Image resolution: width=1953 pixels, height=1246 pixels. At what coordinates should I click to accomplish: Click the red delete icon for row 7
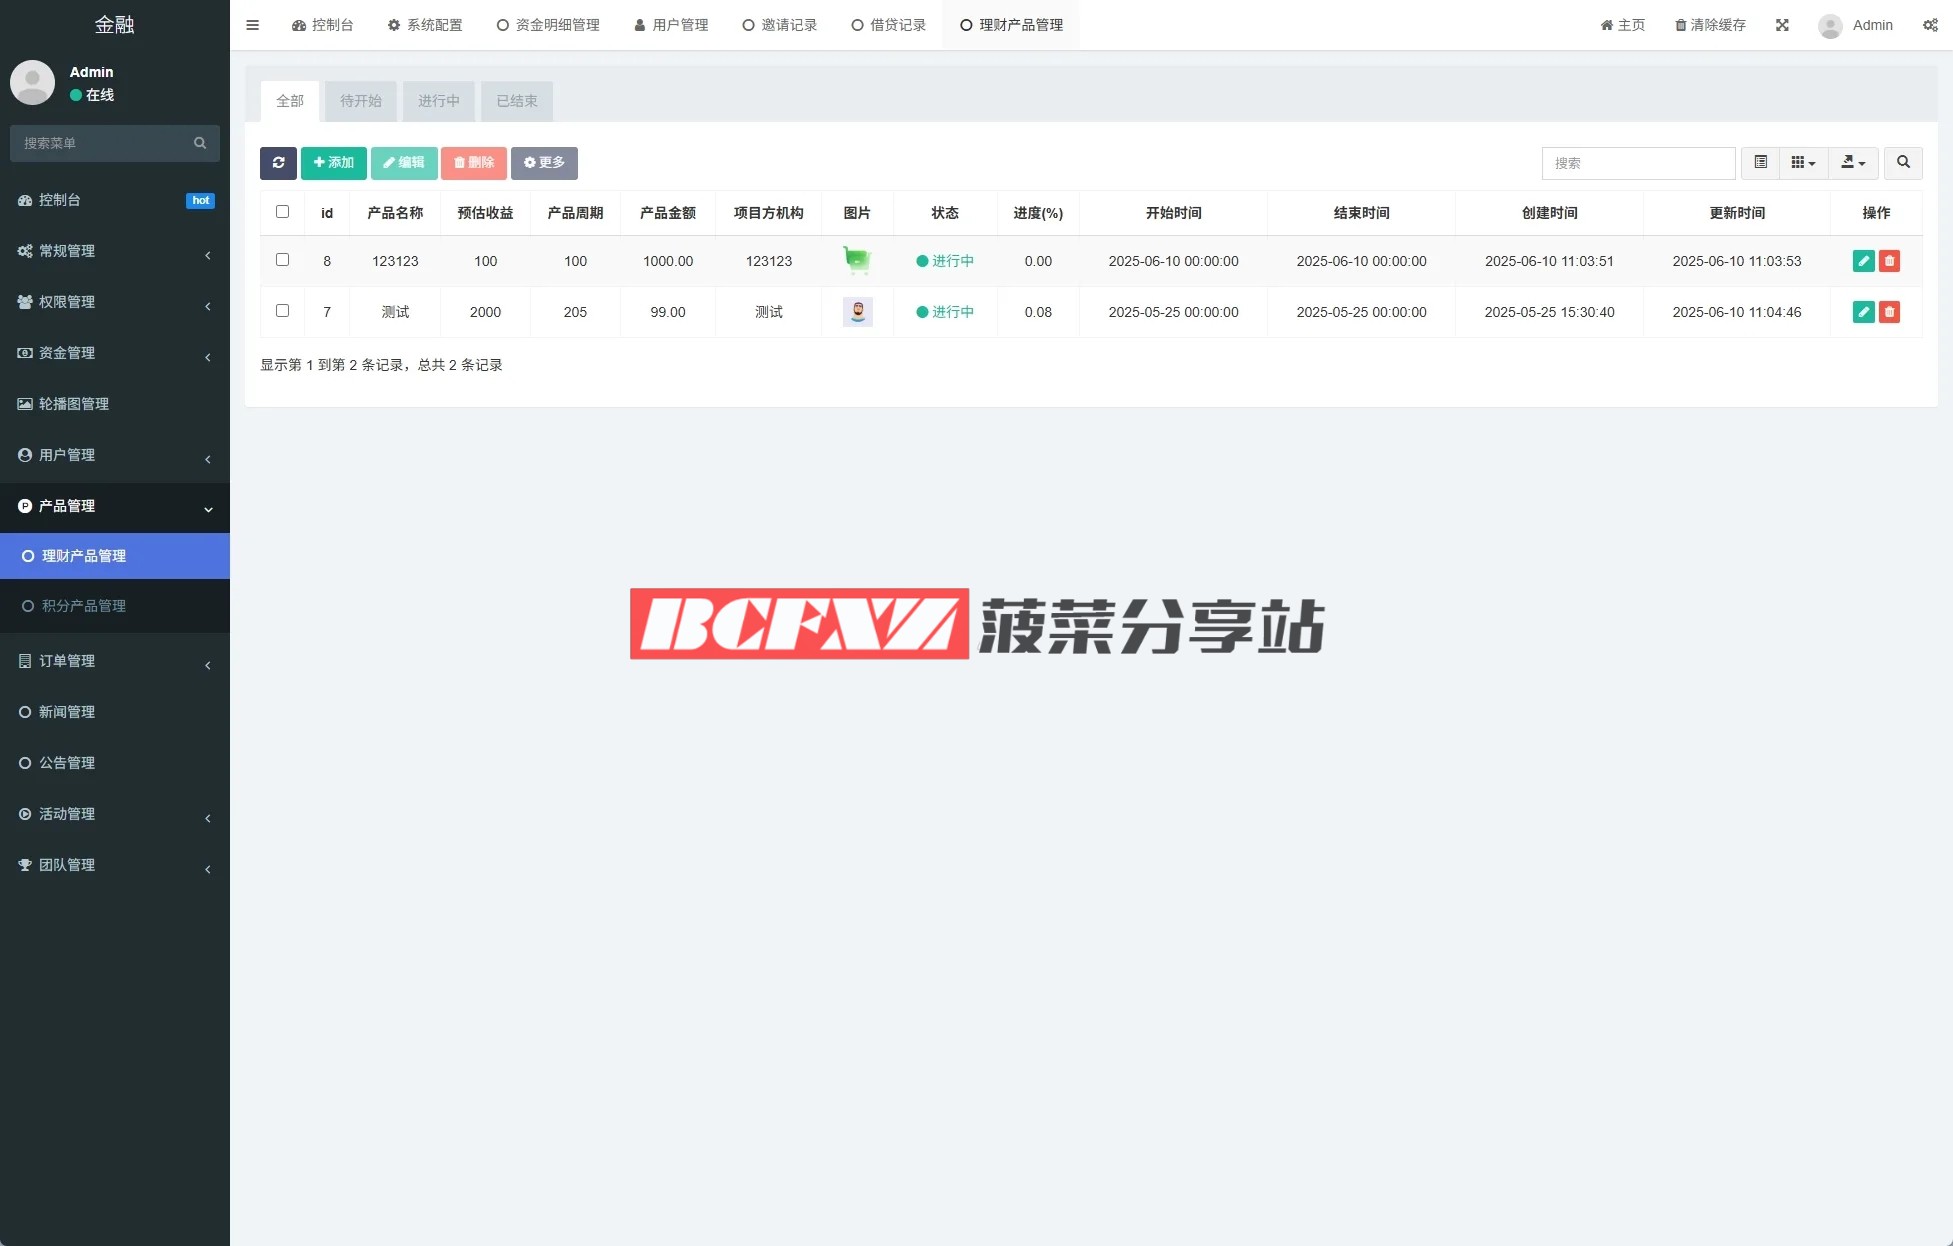click(x=1889, y=312)
